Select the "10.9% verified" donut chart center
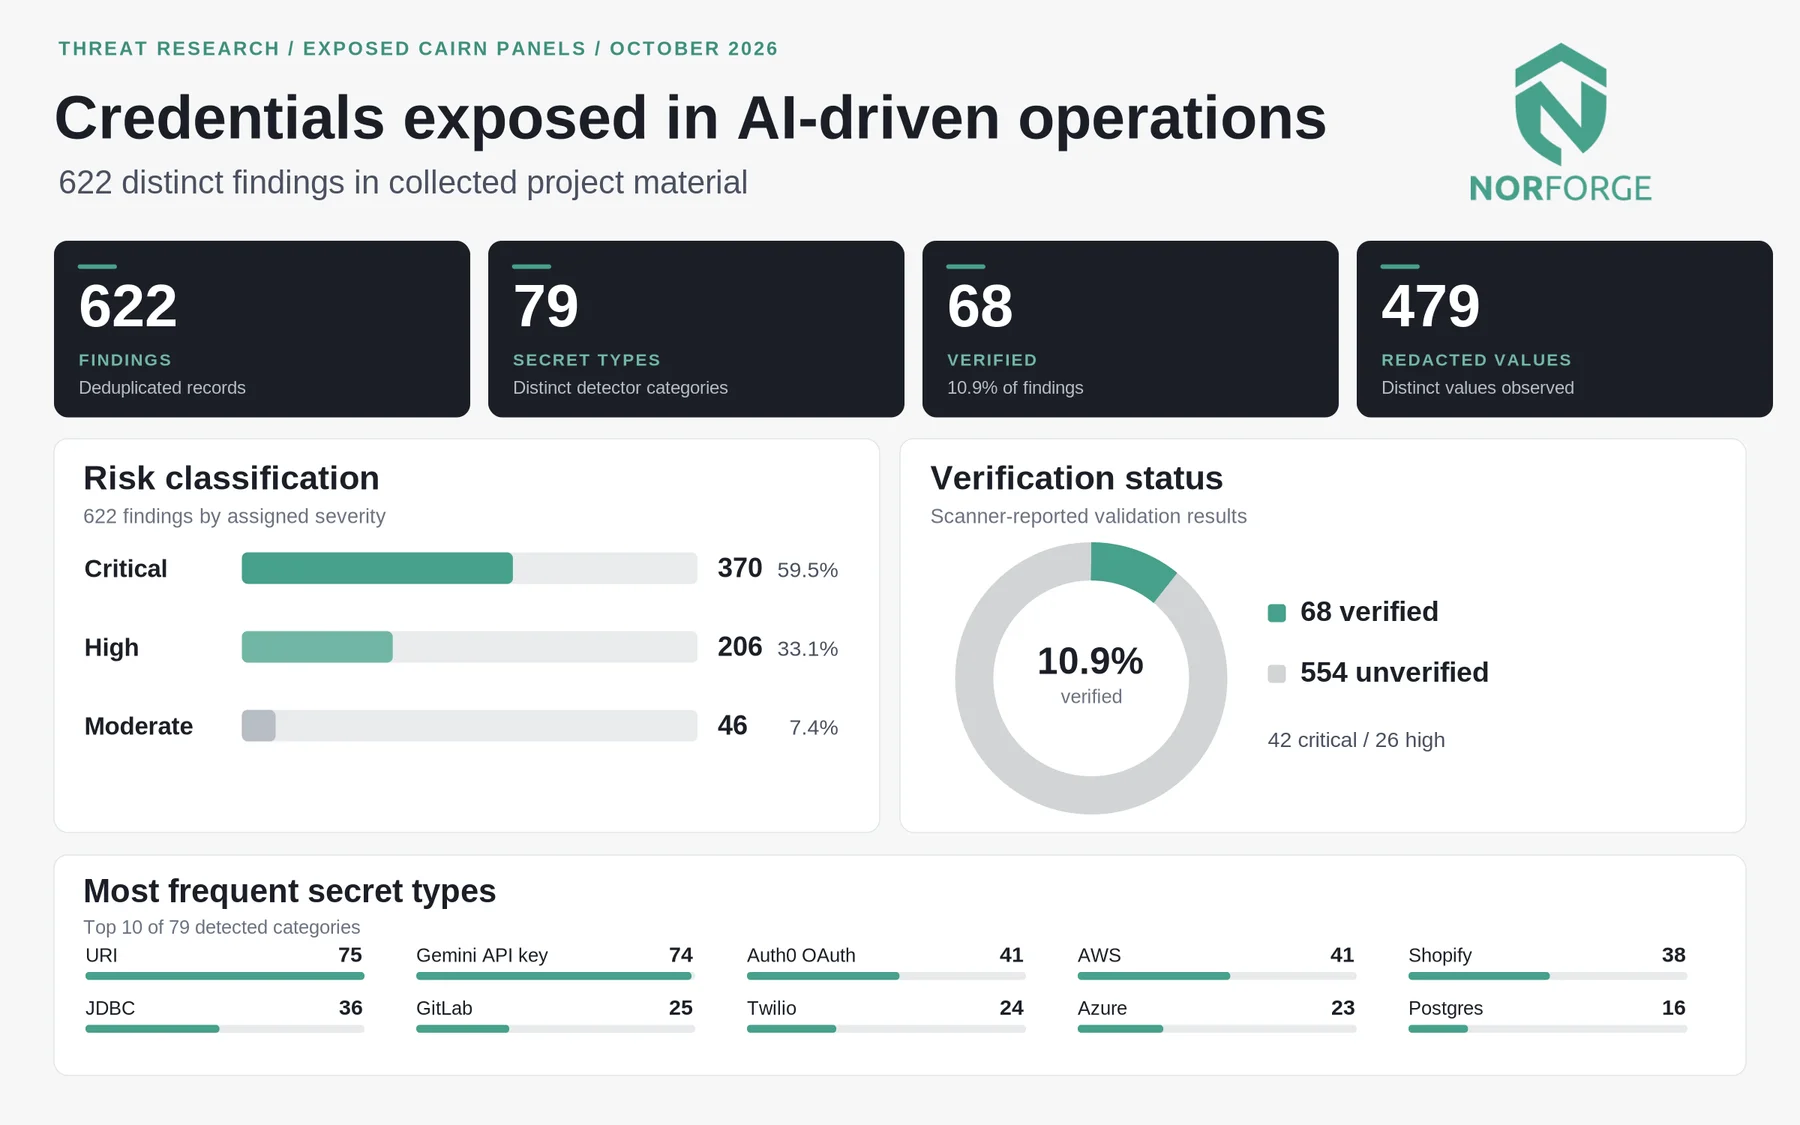 tap(1091, 677)
